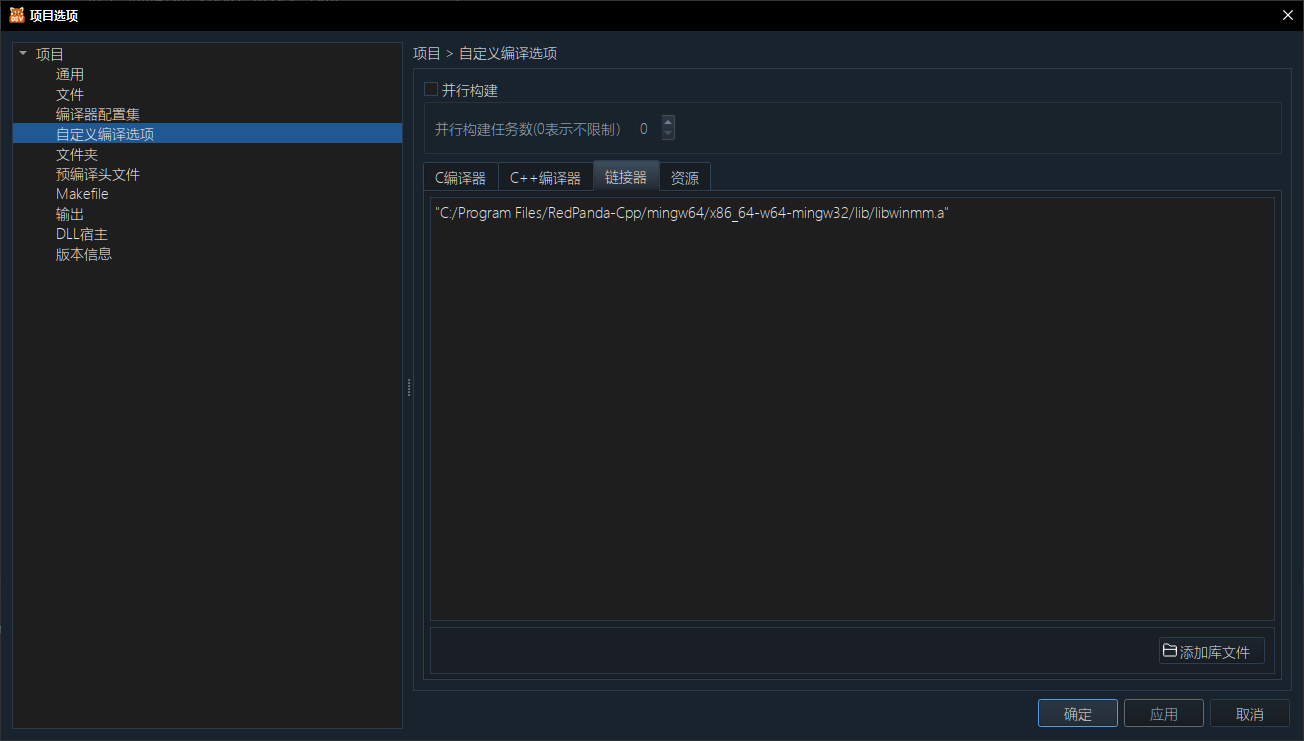Open the Makefile settings page
The image size is (1304, 741).
click(82, 194)
